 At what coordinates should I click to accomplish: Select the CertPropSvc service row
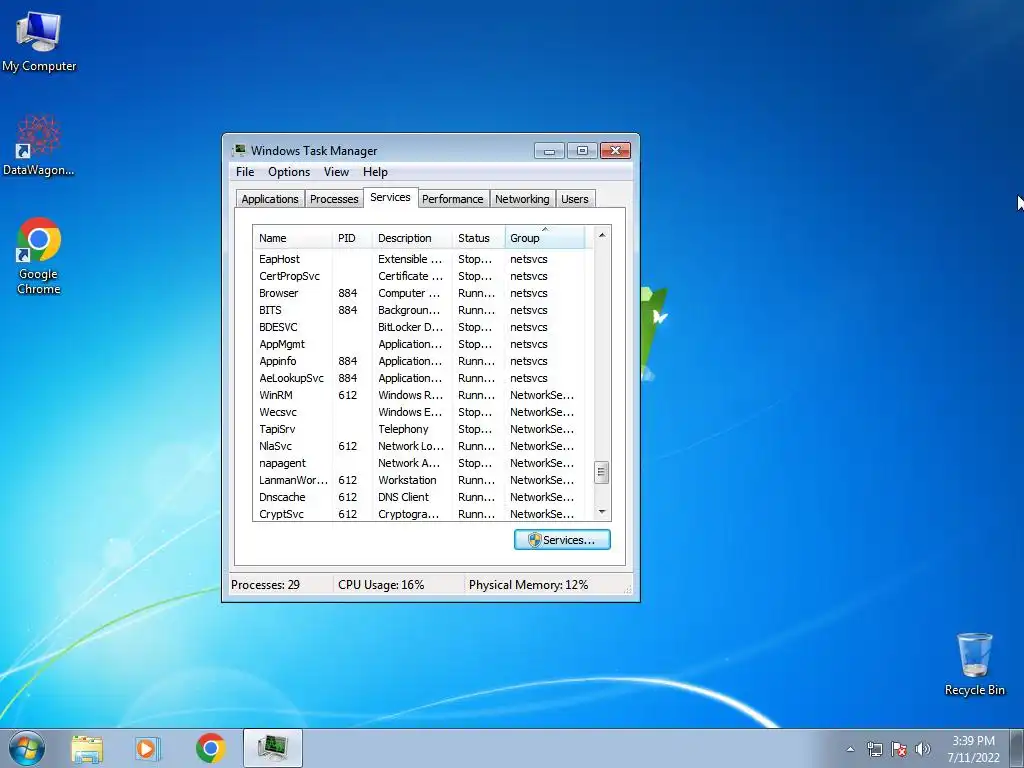click(x=419, y=276)
